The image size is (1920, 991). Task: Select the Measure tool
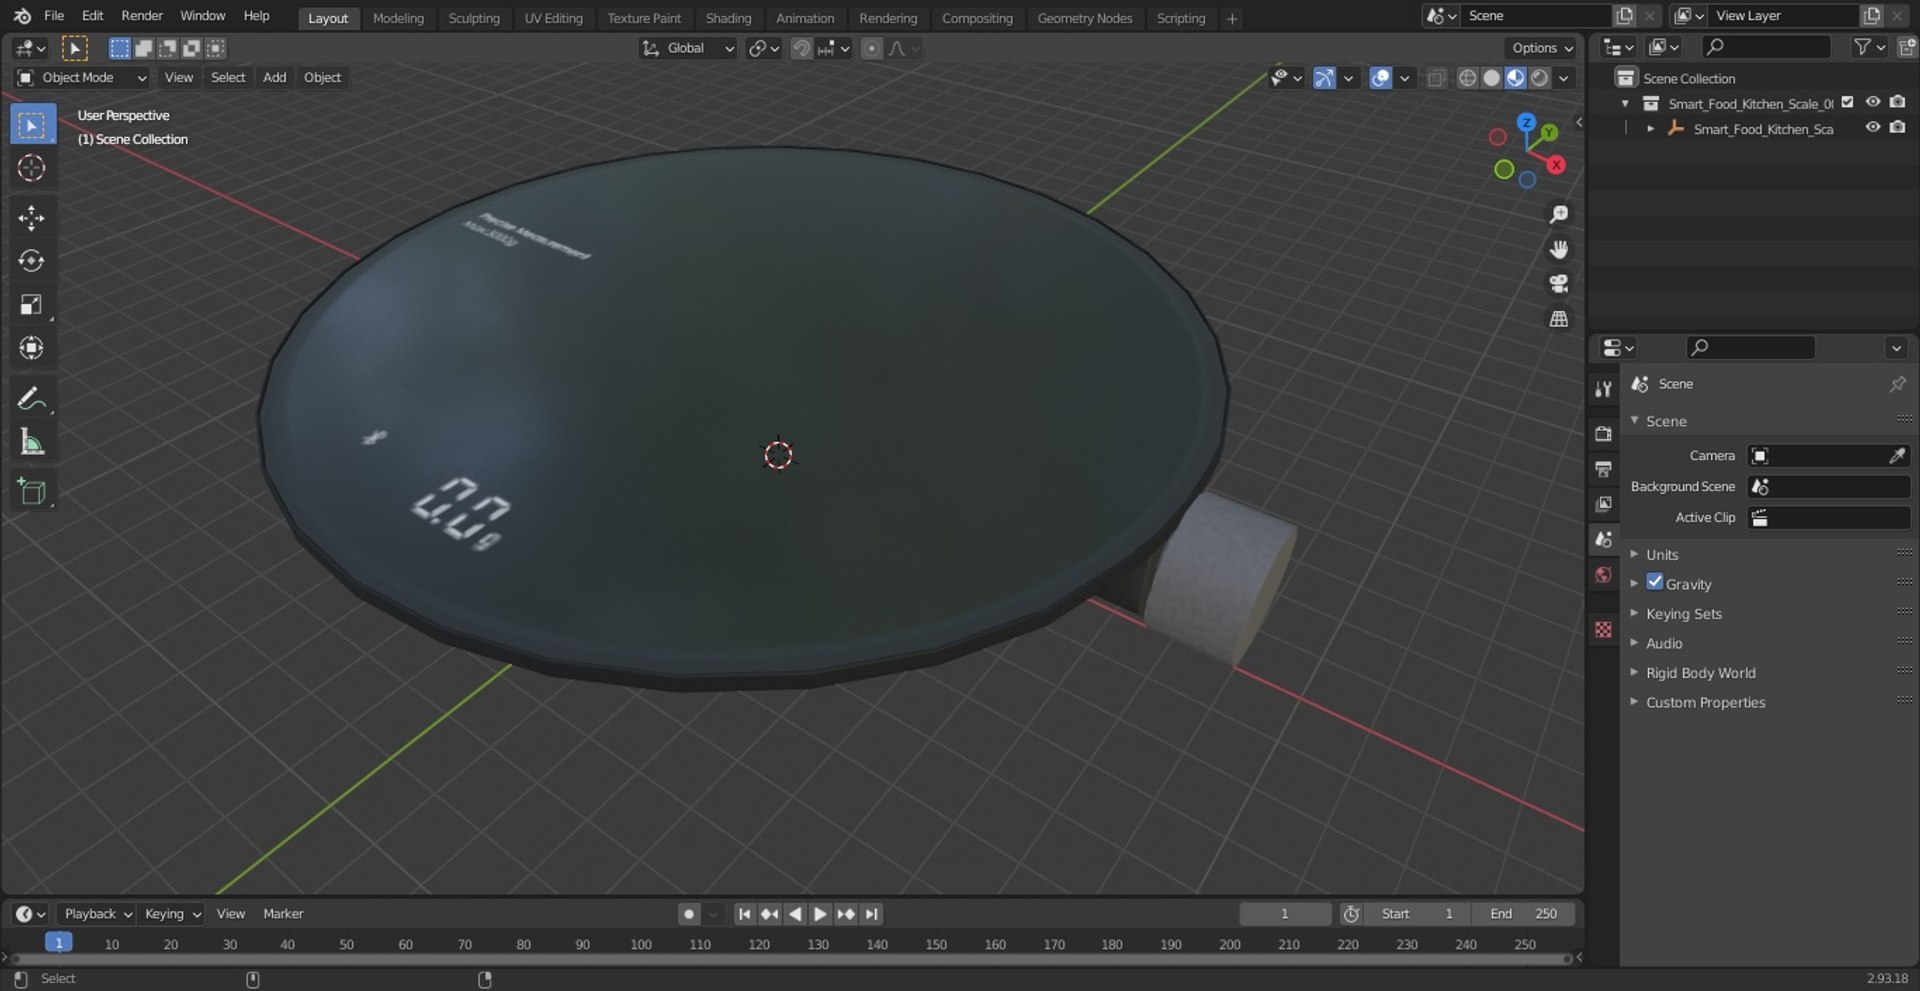click(32, 442)
